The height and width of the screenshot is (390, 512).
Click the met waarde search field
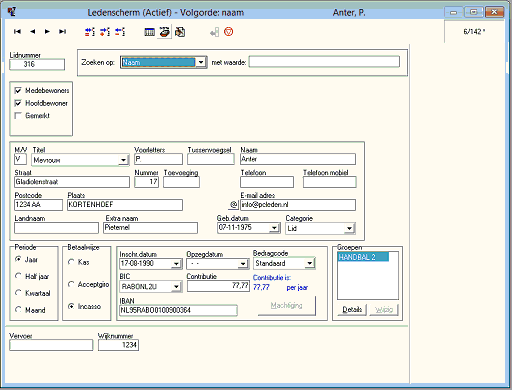[x=324, y=62]
